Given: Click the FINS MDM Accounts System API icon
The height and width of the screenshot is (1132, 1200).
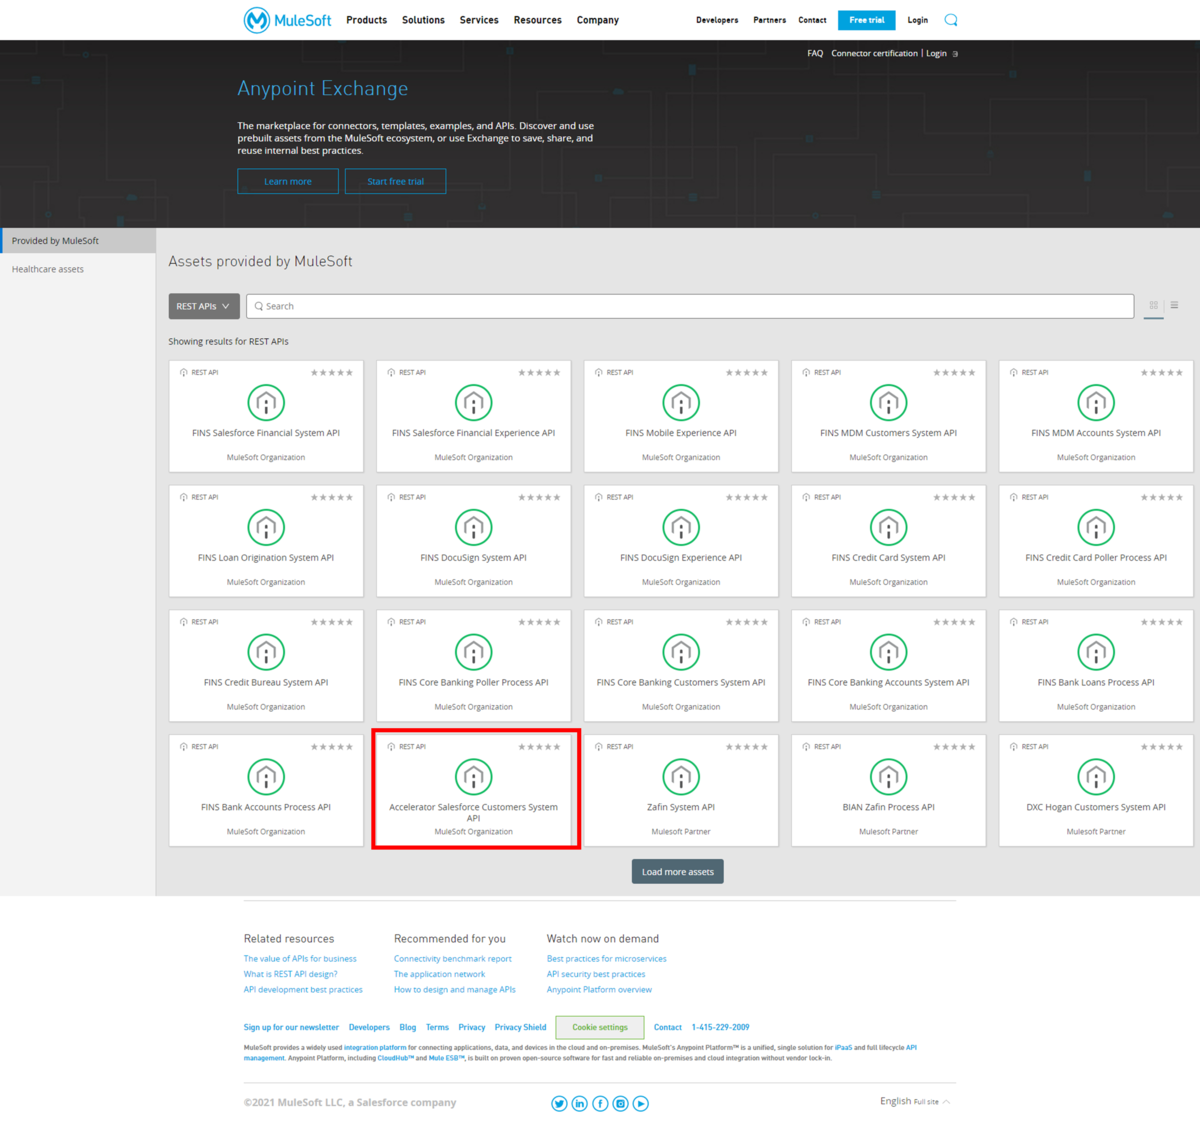Looking at the screenshot, I should [1096, 403].
